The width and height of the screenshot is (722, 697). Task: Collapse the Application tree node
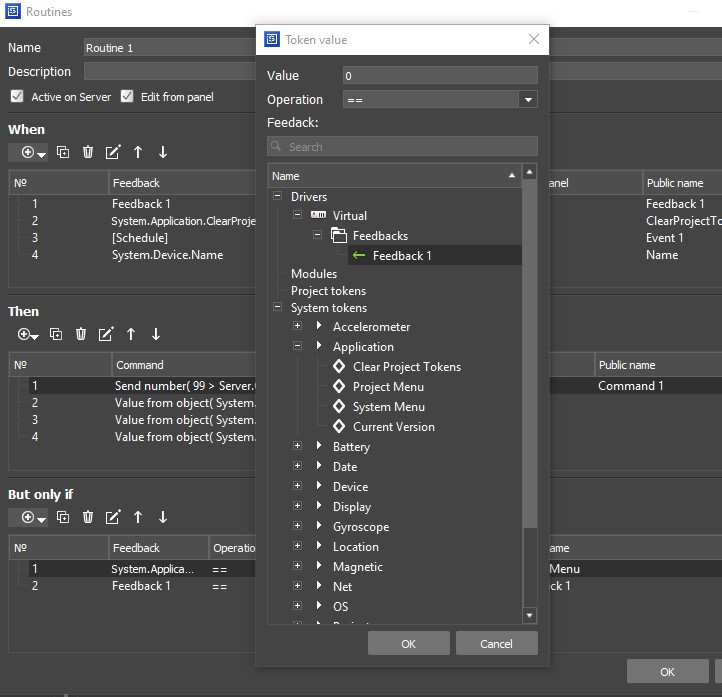(x=297, y=347)
